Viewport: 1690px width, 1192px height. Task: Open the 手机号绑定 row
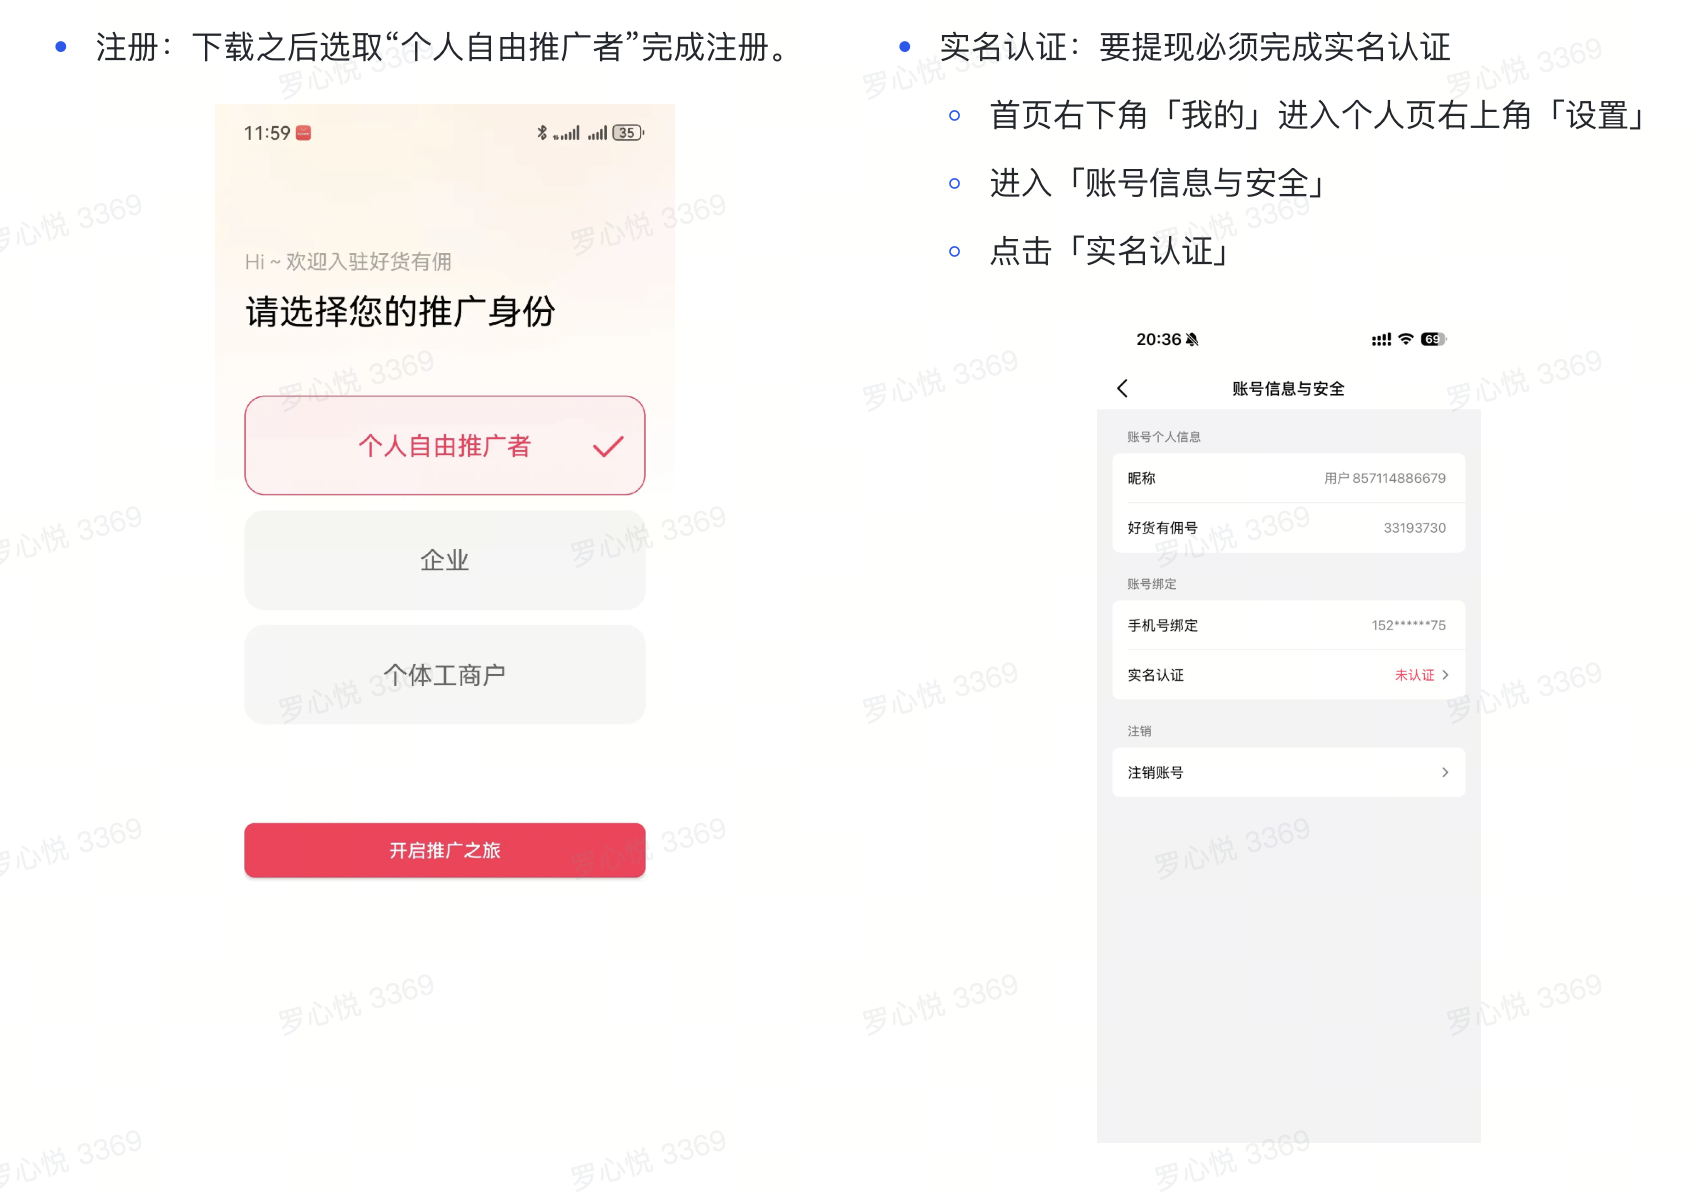click(1287, 625)
